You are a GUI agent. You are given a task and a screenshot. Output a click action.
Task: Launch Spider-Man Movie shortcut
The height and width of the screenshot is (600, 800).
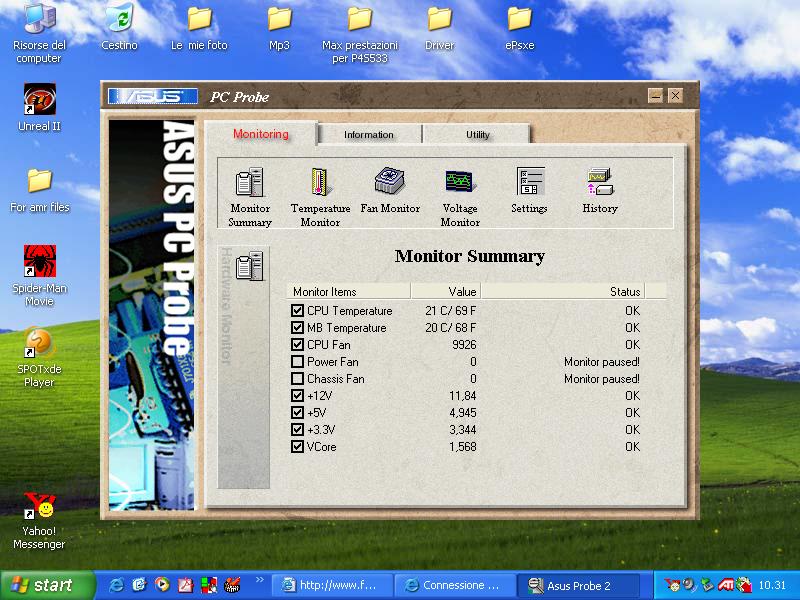tap(39, 261)
